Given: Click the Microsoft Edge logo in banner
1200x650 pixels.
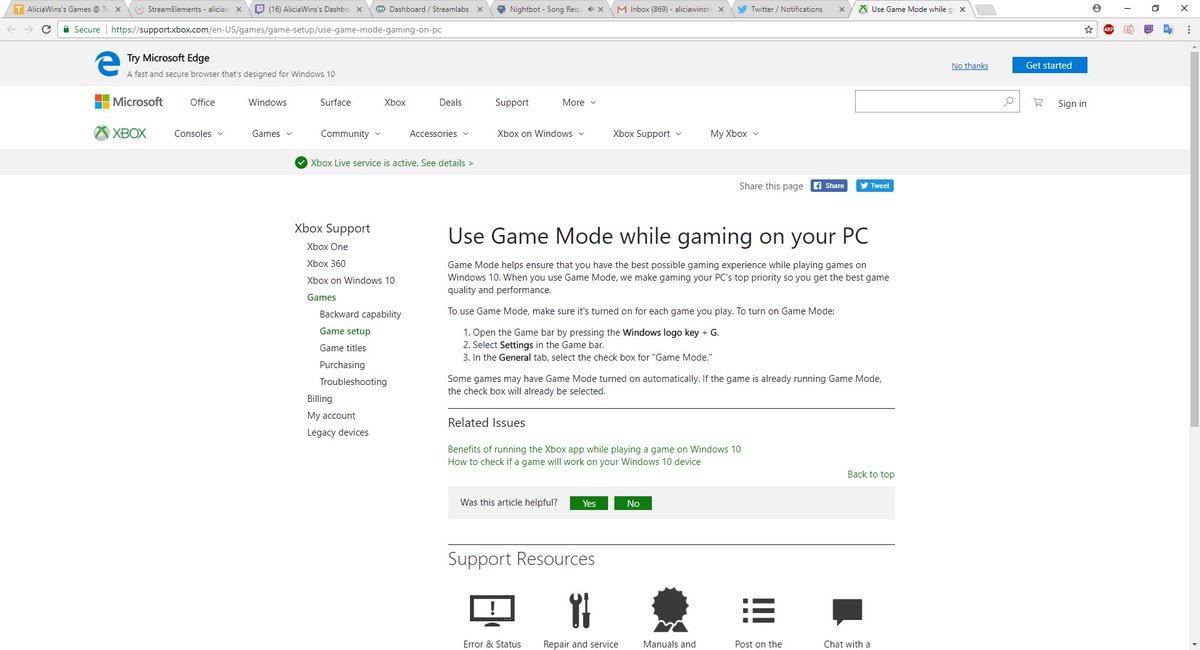Looking at the screenshot, I should pyautogui.click(x=107, y=65).
